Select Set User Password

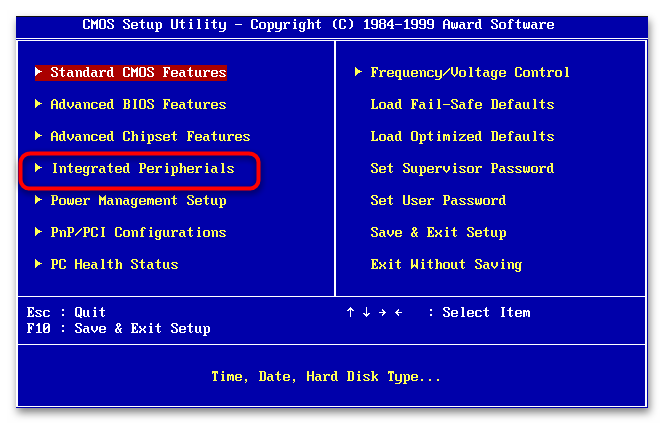point(437,200)
